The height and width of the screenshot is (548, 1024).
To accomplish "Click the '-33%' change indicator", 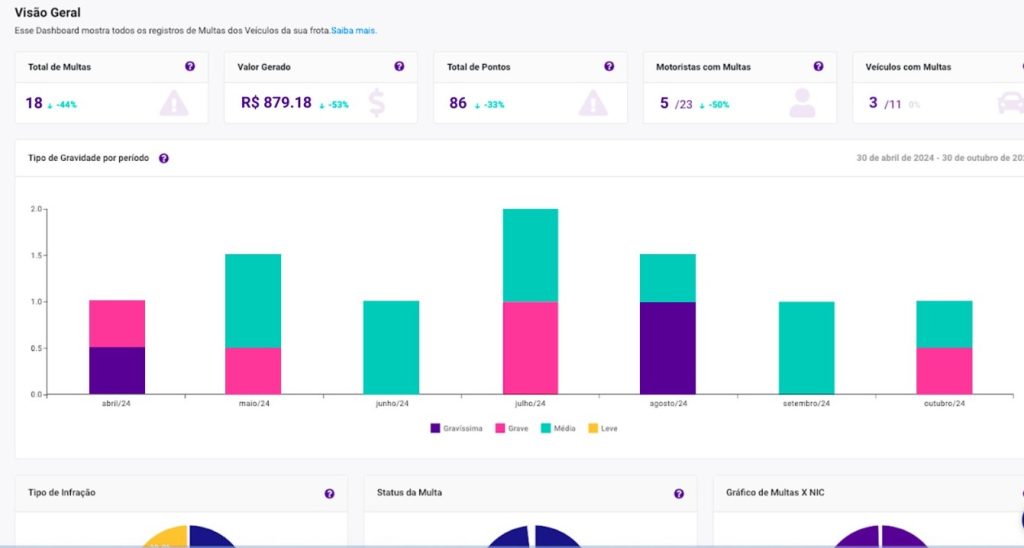I will click(494, 105).
